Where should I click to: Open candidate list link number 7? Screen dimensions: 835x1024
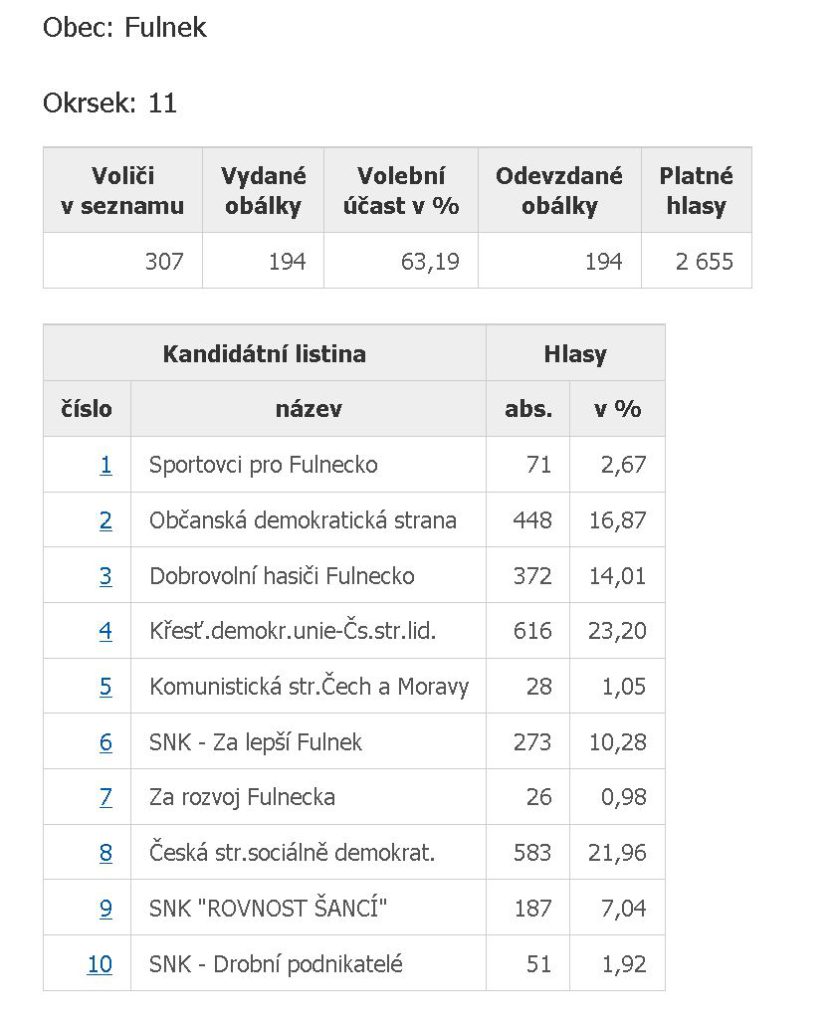coord(106,797)
